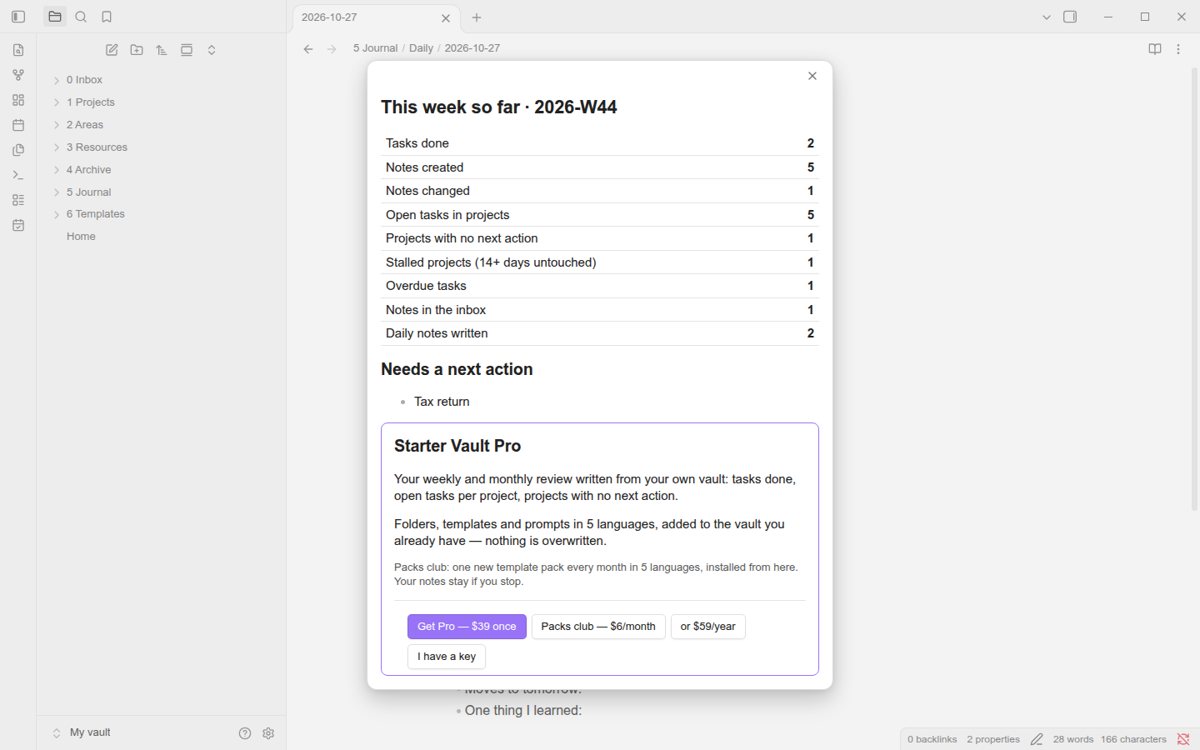Open today's daily note calendar icon
Image resolution: width=1200 pixels, height=750 pixels.
tap(18, 125)
